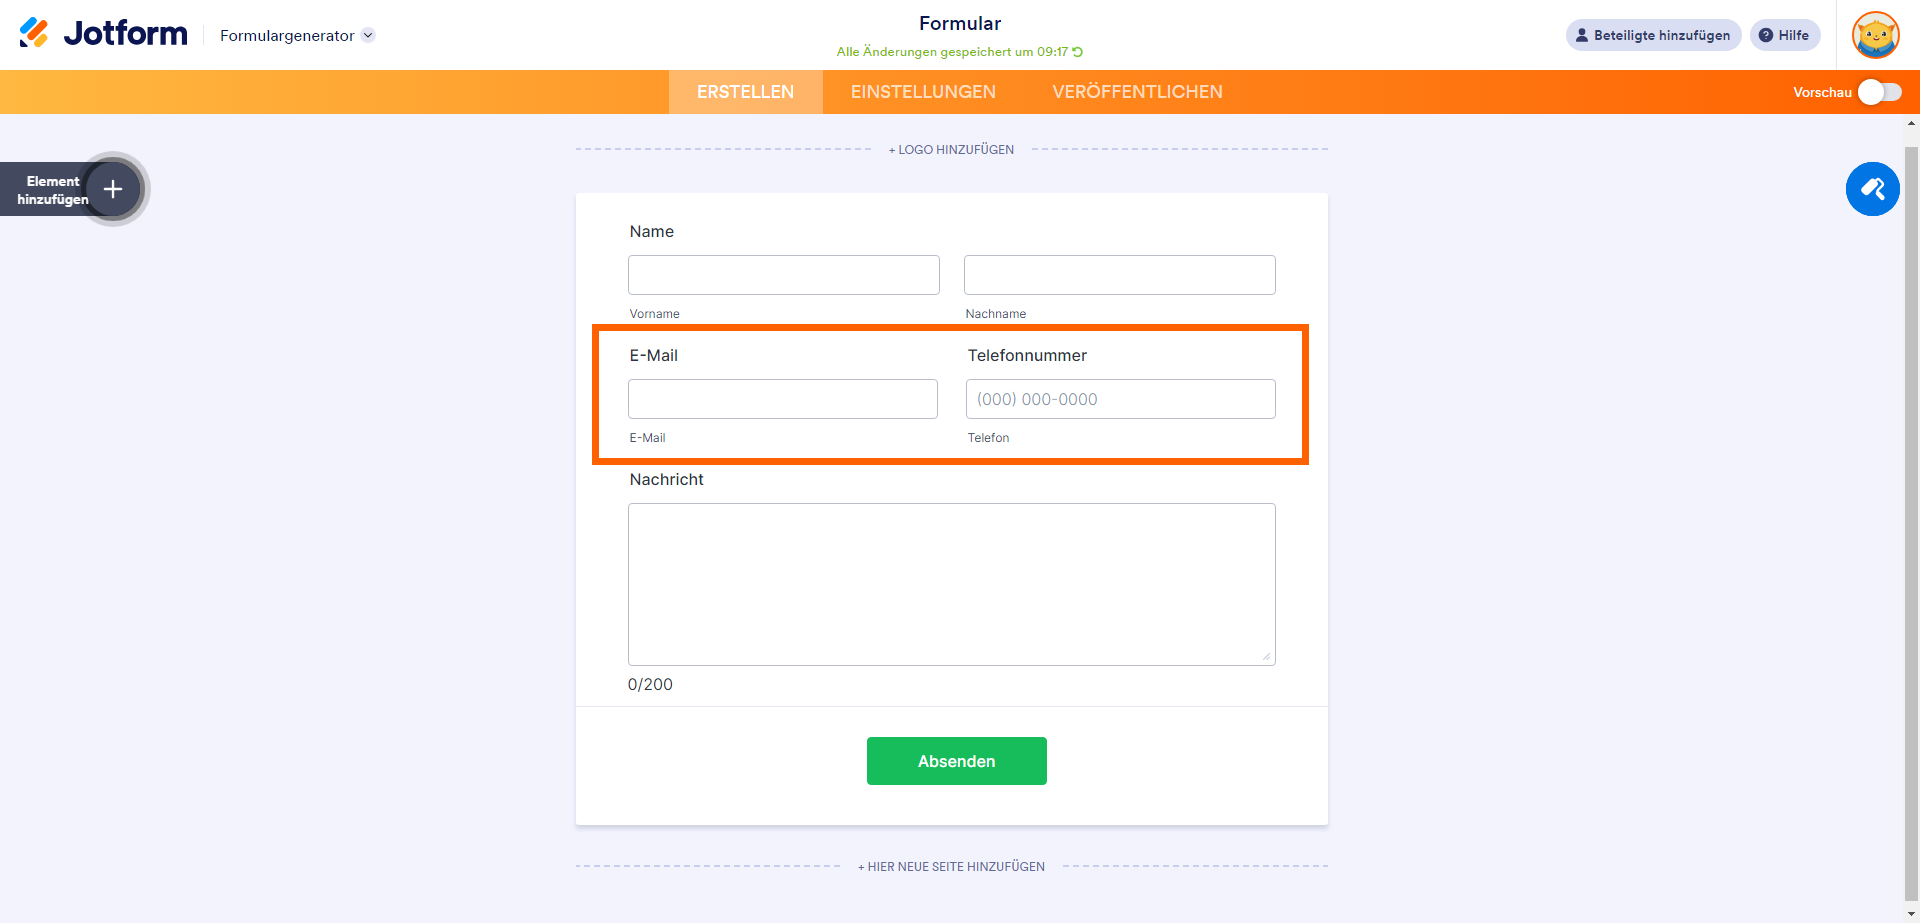
Task: Click the Logo hinzufügen link
Action: (951, 150)
